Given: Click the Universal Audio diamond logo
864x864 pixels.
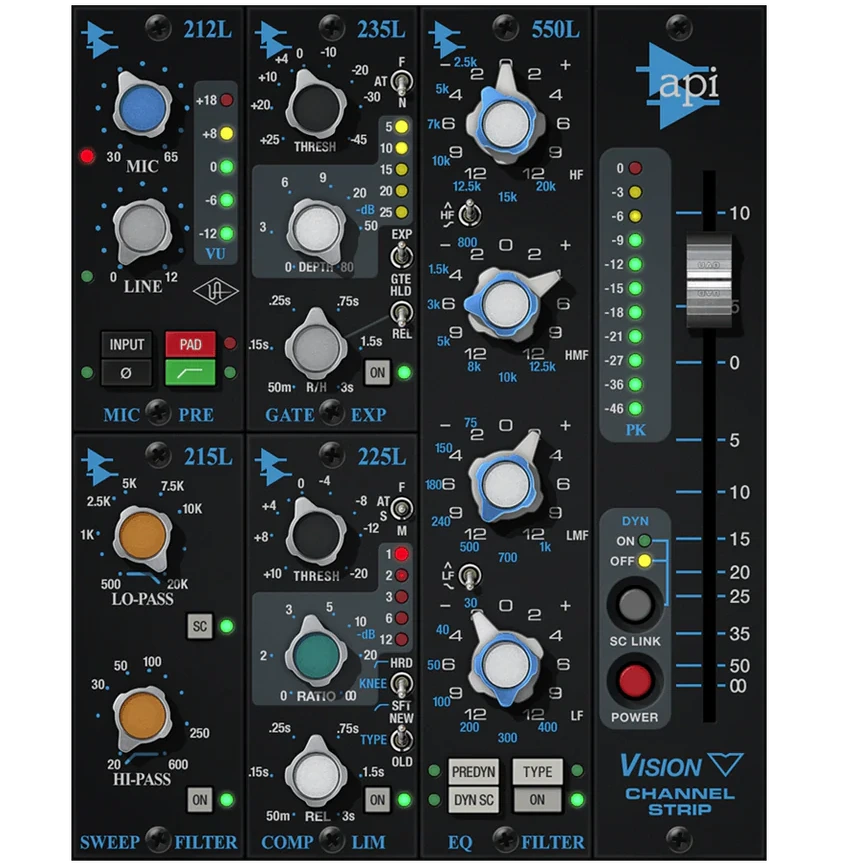Looking at the screenshot, I should [x=215, y=291].
